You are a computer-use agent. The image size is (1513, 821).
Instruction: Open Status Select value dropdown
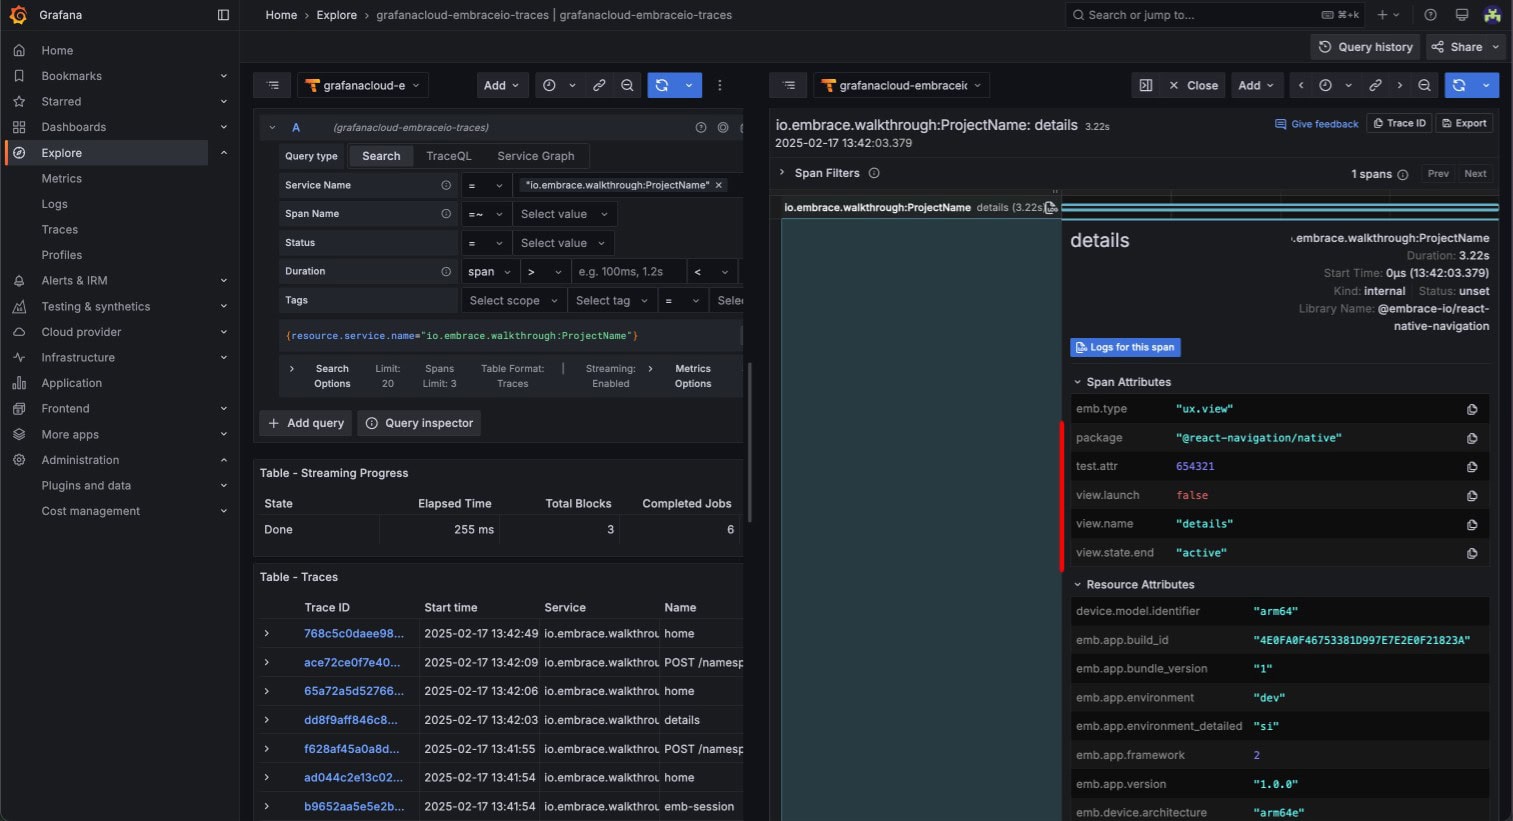tap(563, 243)
